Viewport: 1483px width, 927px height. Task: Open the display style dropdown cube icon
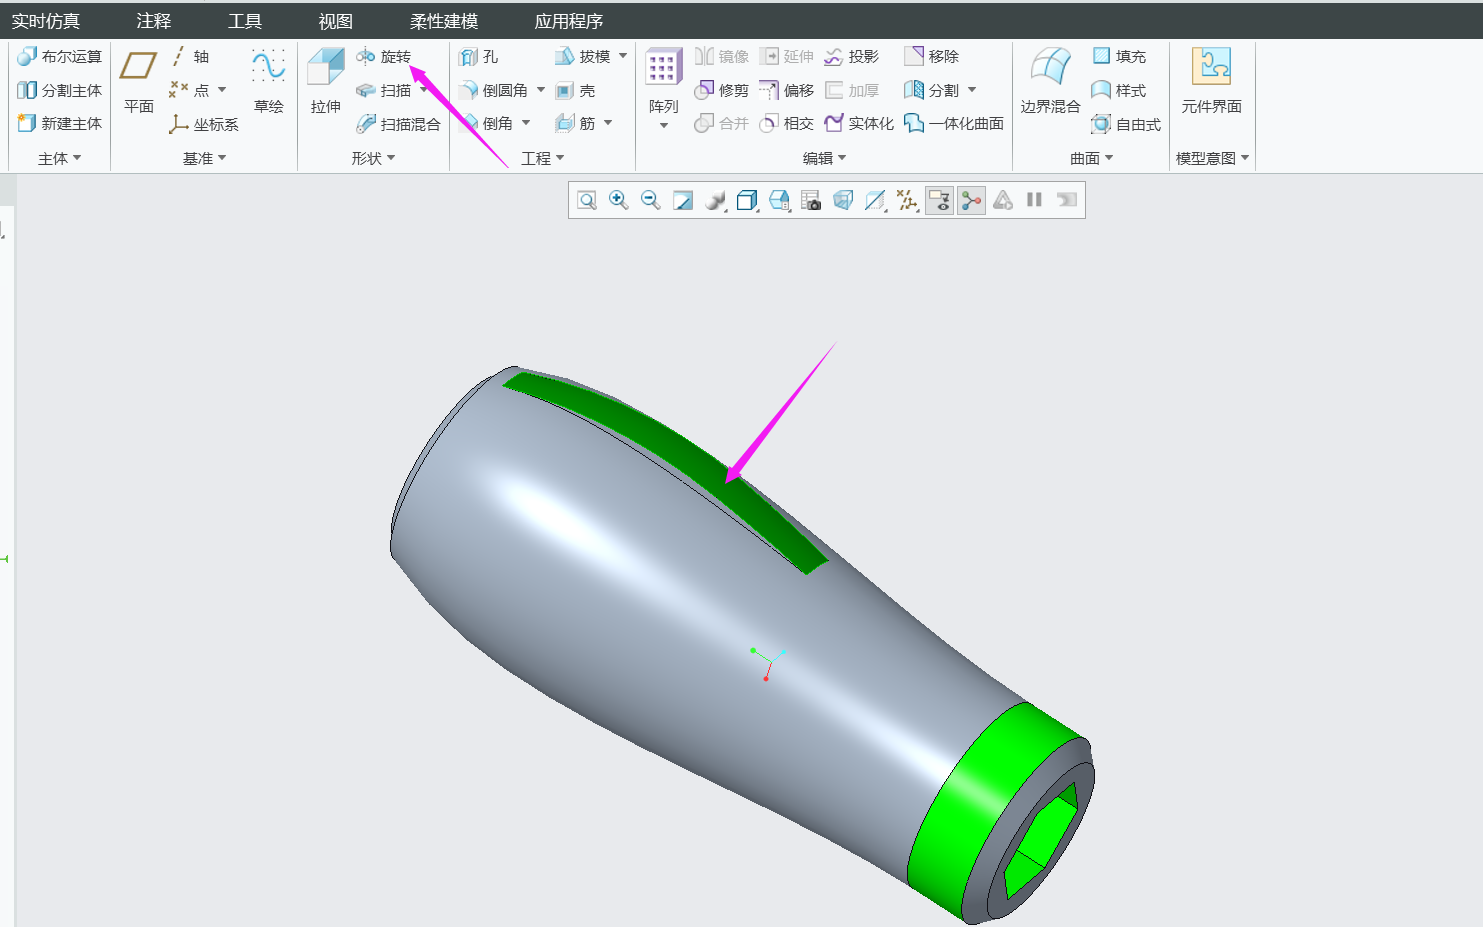pos(747,200)
